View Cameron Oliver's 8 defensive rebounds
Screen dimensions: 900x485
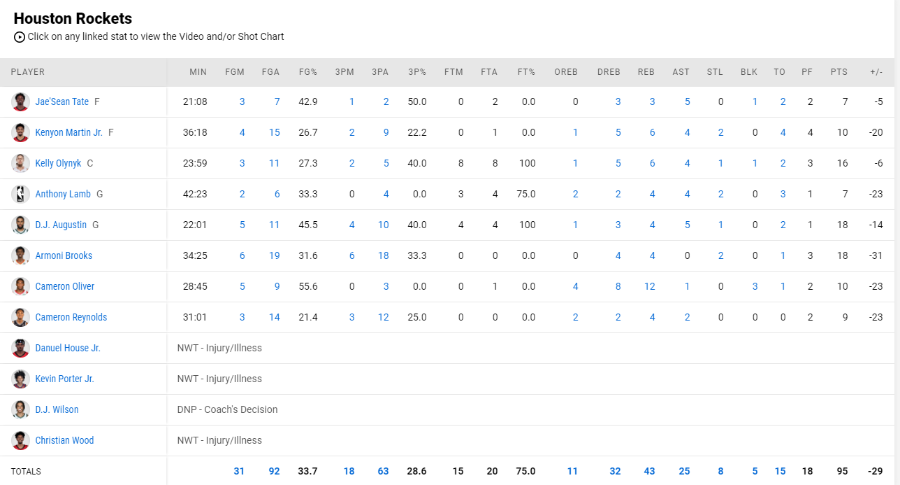[618, 286]
